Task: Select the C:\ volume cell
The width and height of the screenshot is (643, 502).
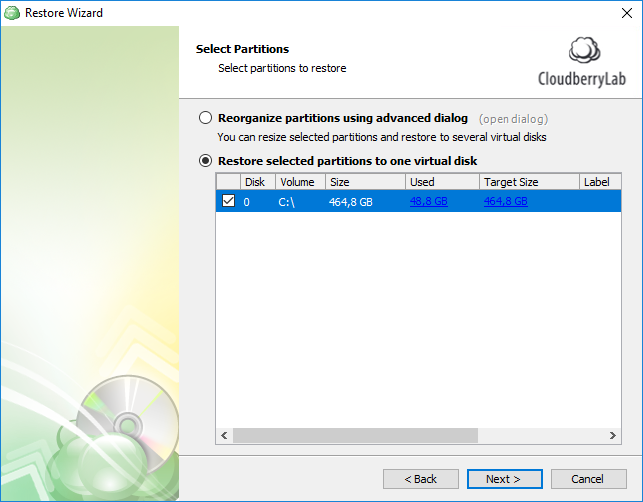Action: (x=286, y=202)
